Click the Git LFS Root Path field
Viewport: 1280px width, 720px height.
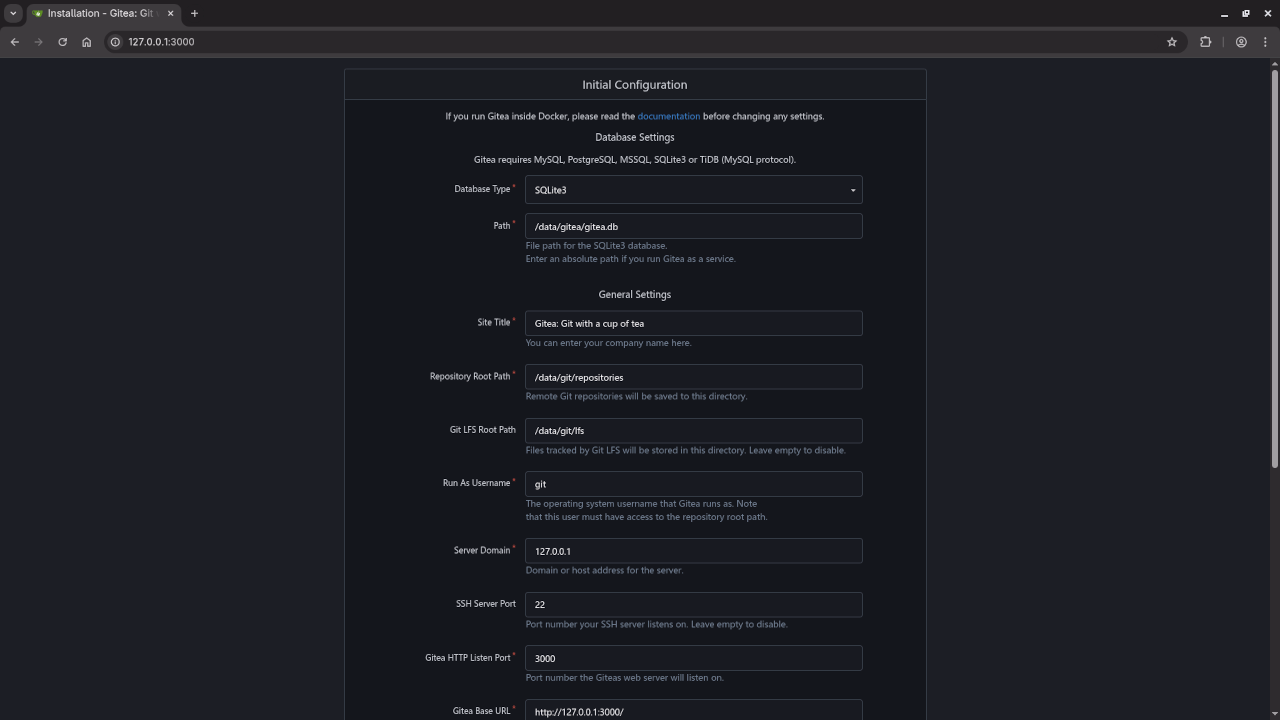pyautogui.click(x=693, y=431)
